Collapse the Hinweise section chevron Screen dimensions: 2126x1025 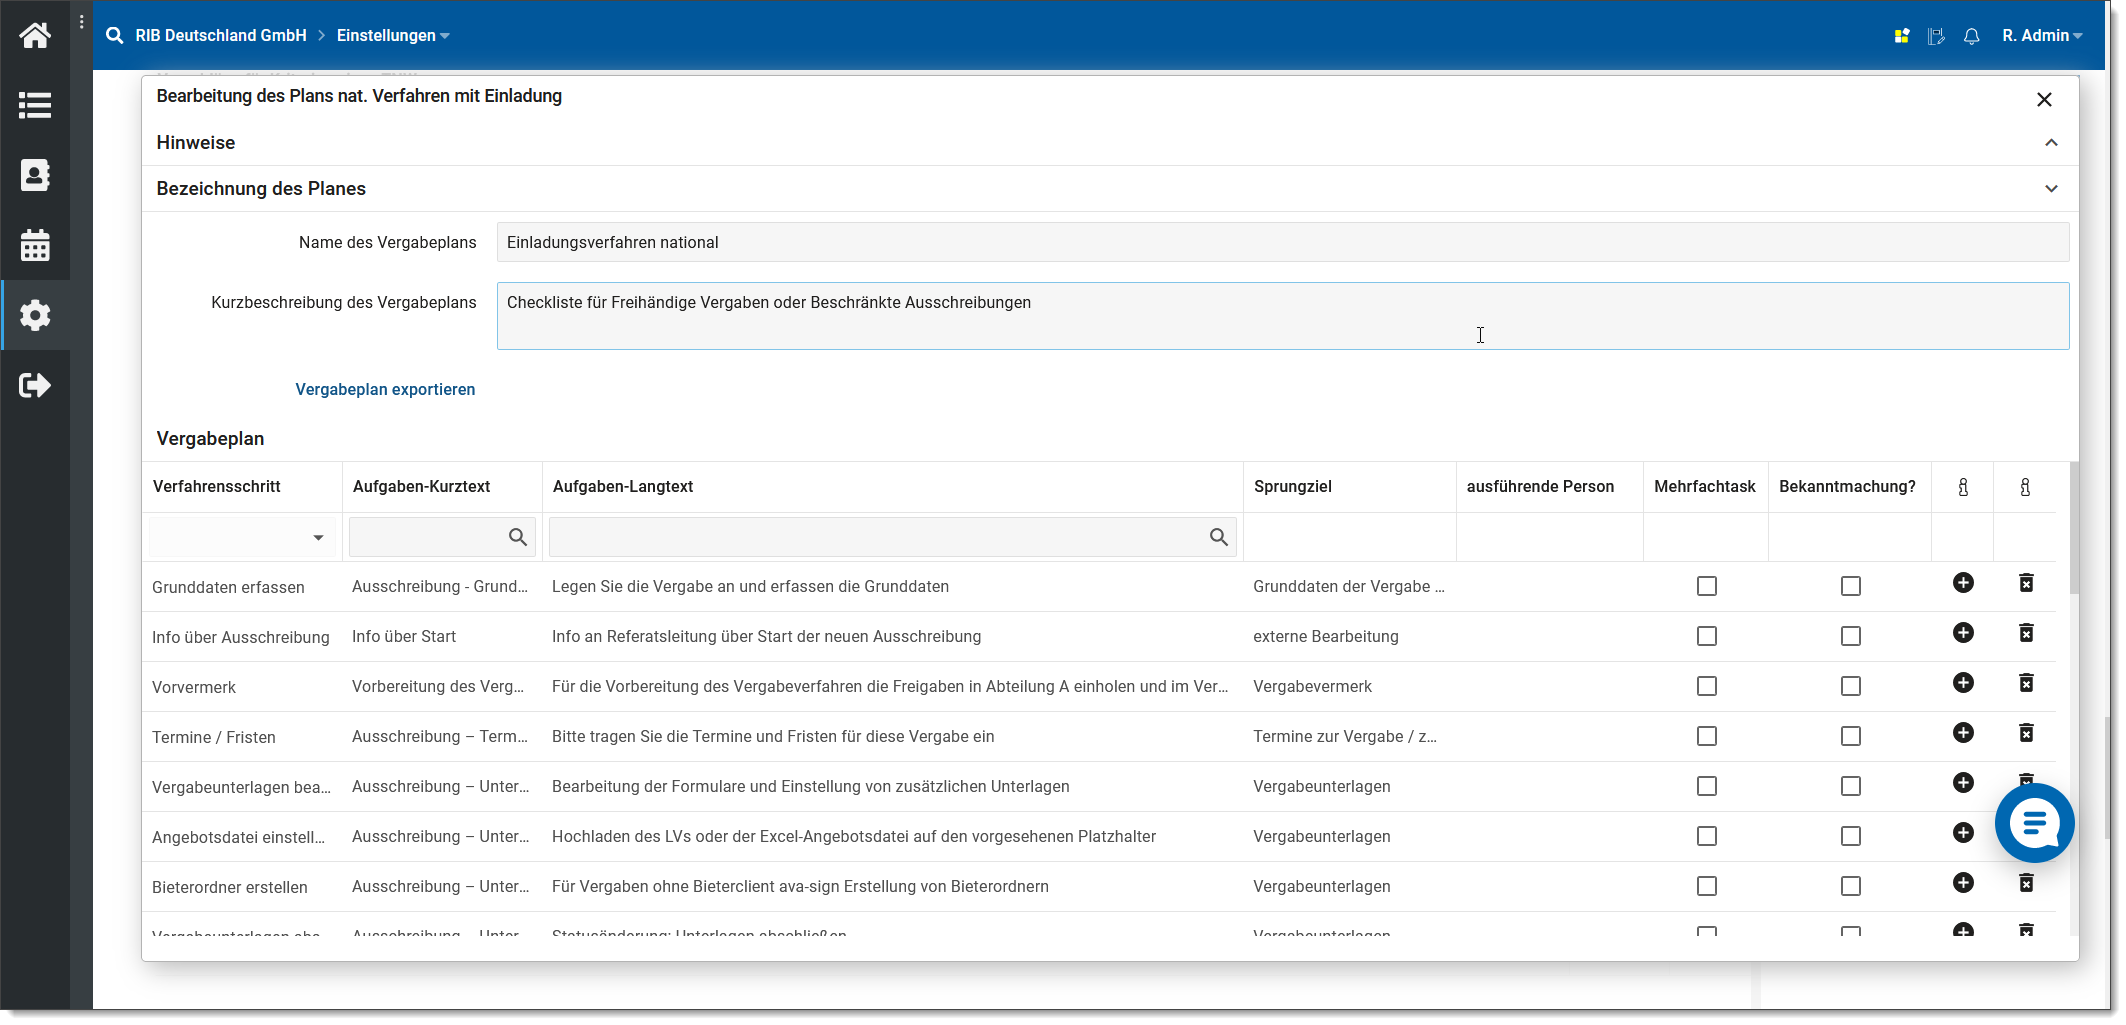pos(2051,142)
